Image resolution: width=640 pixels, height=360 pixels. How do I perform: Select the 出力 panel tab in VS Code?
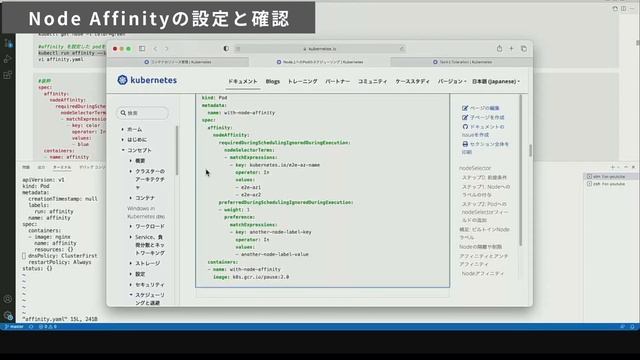(x=41, y=167)
